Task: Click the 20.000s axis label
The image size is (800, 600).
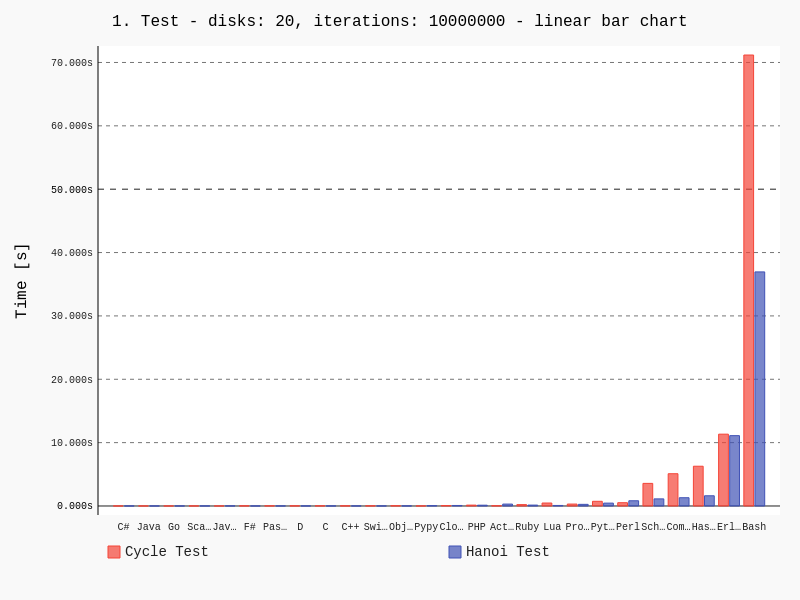Action: (71, 380)
